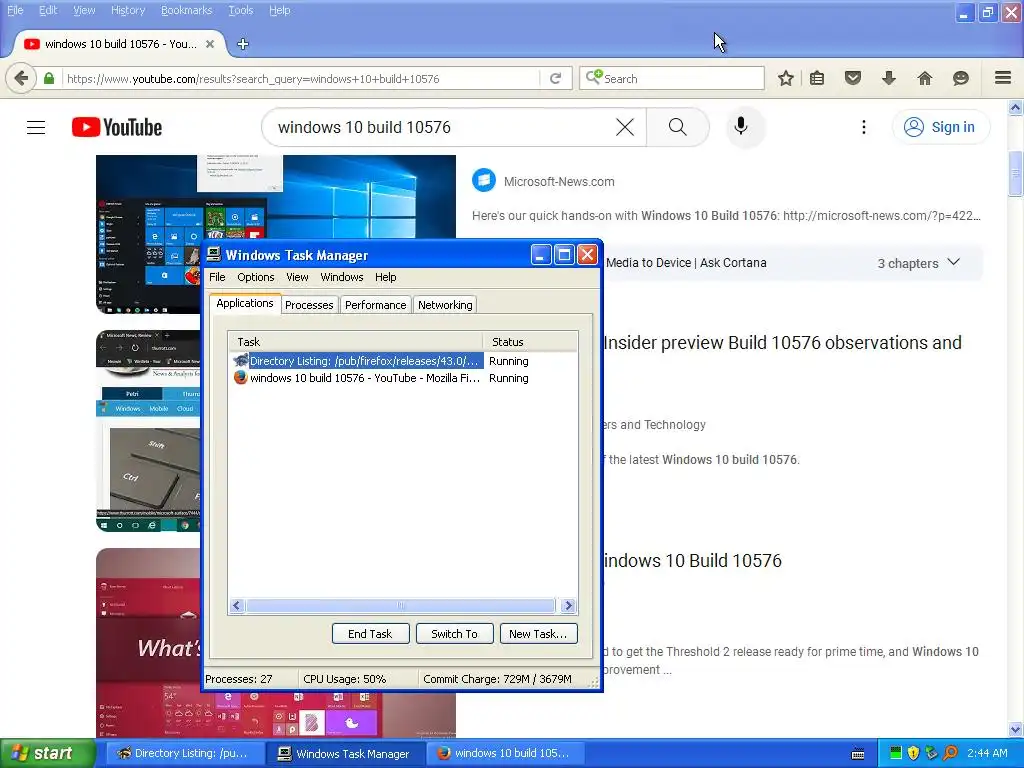
Task: Click the green tray monitor icon
Action: click(x=895, y=753)
